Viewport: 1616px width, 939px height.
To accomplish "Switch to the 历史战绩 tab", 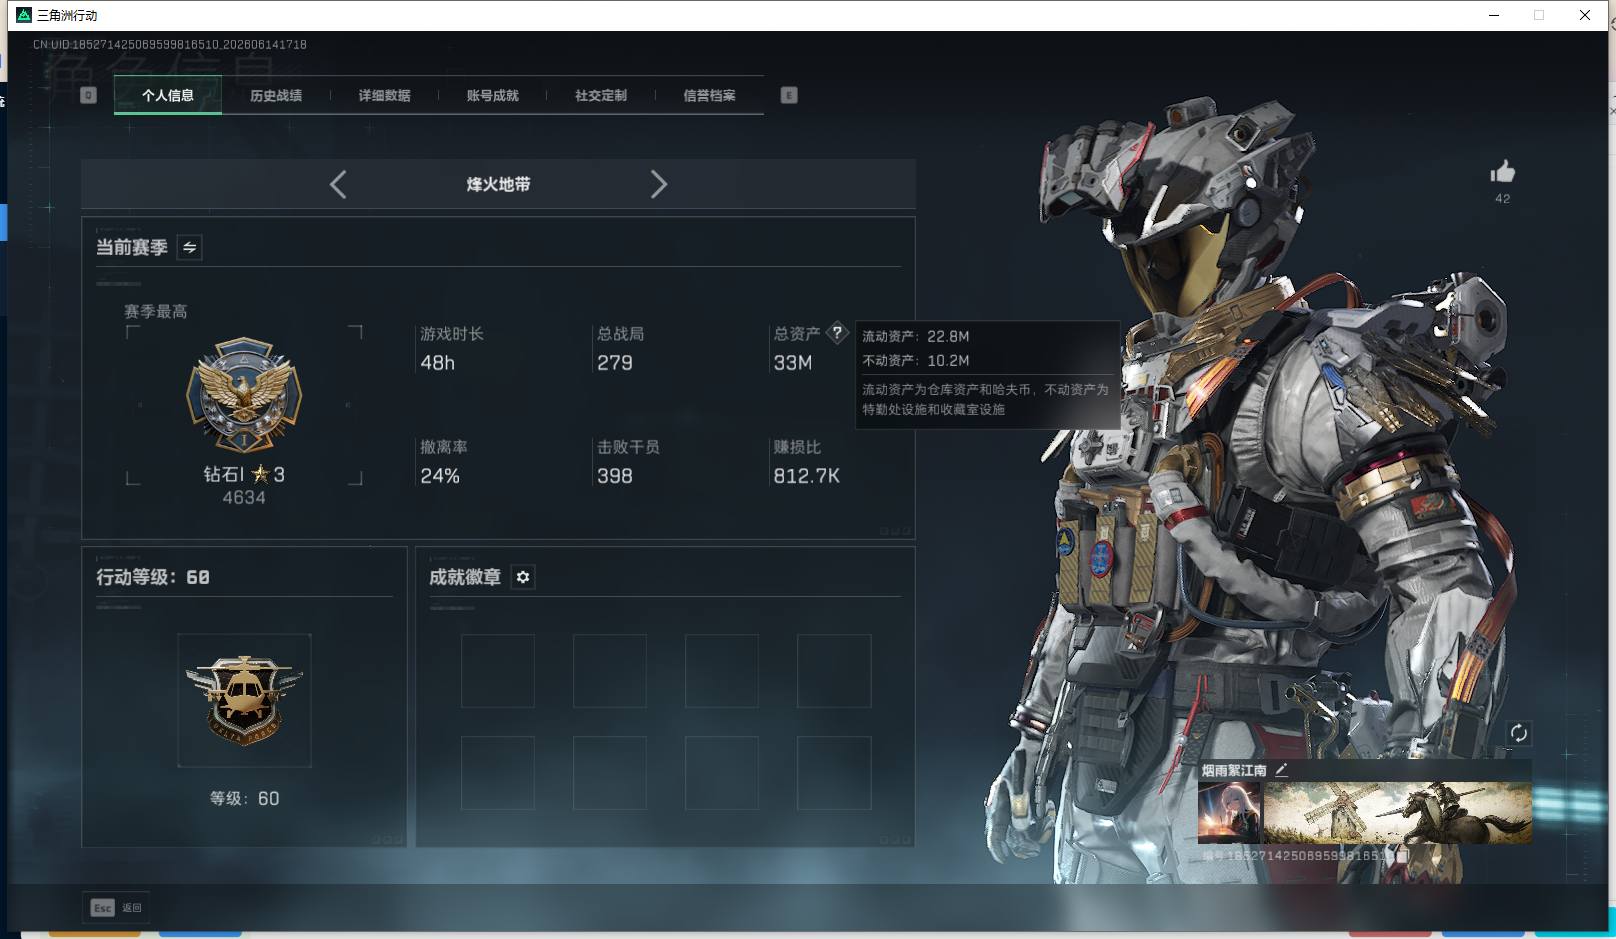I will [x=276, y=96].
